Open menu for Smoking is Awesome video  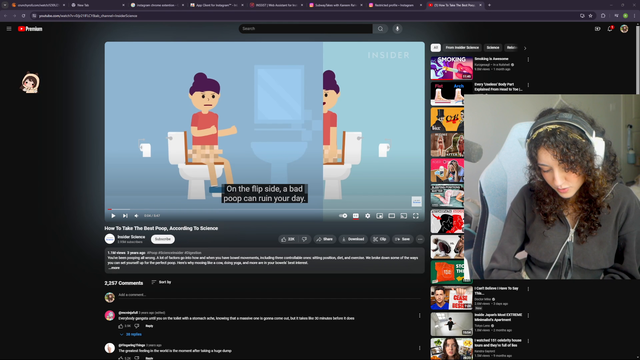pos(528,60)
